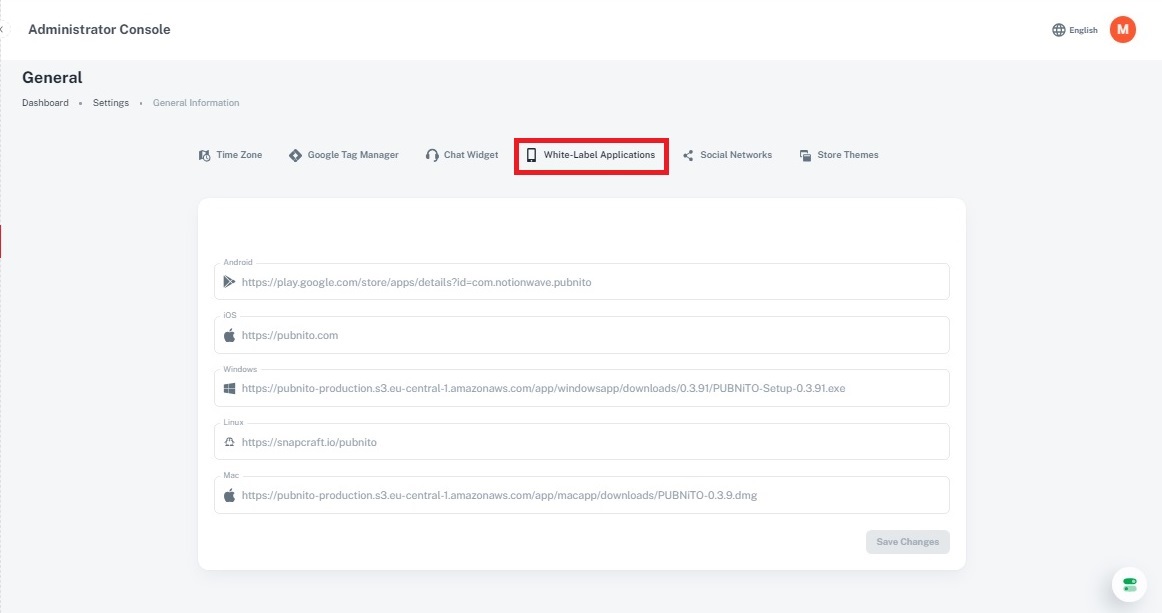Open the Store Themes tab
Image resolution: width=1162 pixels, height=613 pixels.
pos(839,155)
